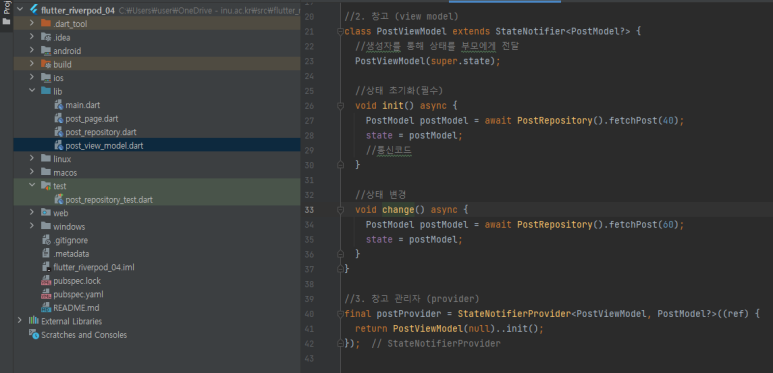Click Flutter project icon at root
773x373 pixels.
(34, 9)
